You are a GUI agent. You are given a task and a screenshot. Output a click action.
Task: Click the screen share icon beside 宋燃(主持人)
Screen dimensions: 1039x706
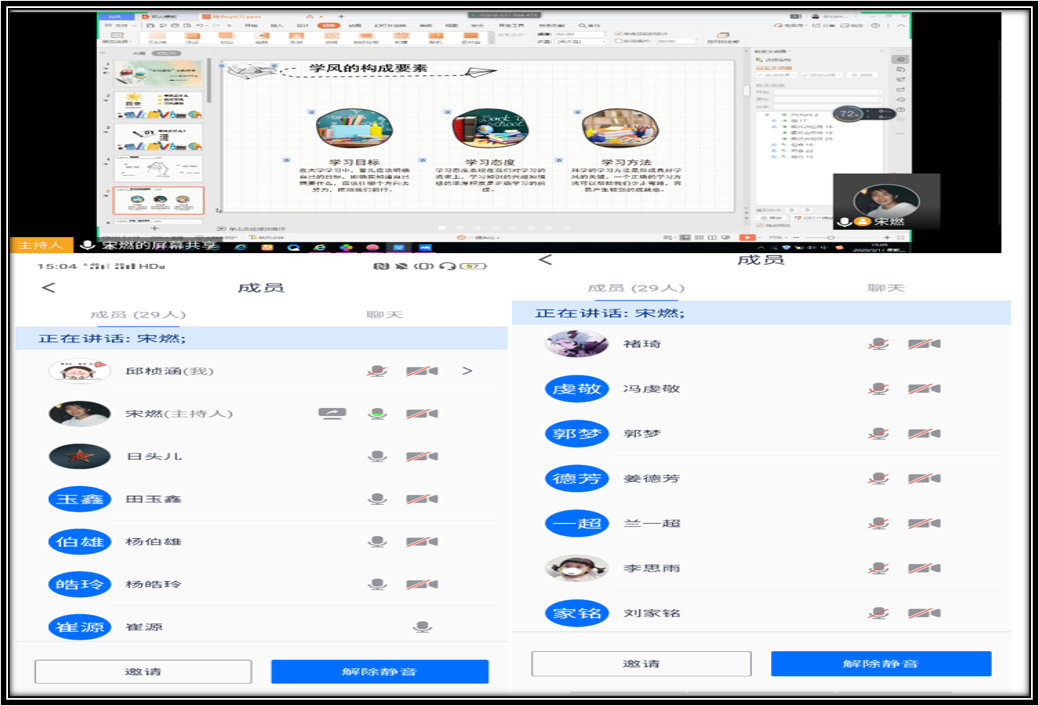[x=331, y=413]
